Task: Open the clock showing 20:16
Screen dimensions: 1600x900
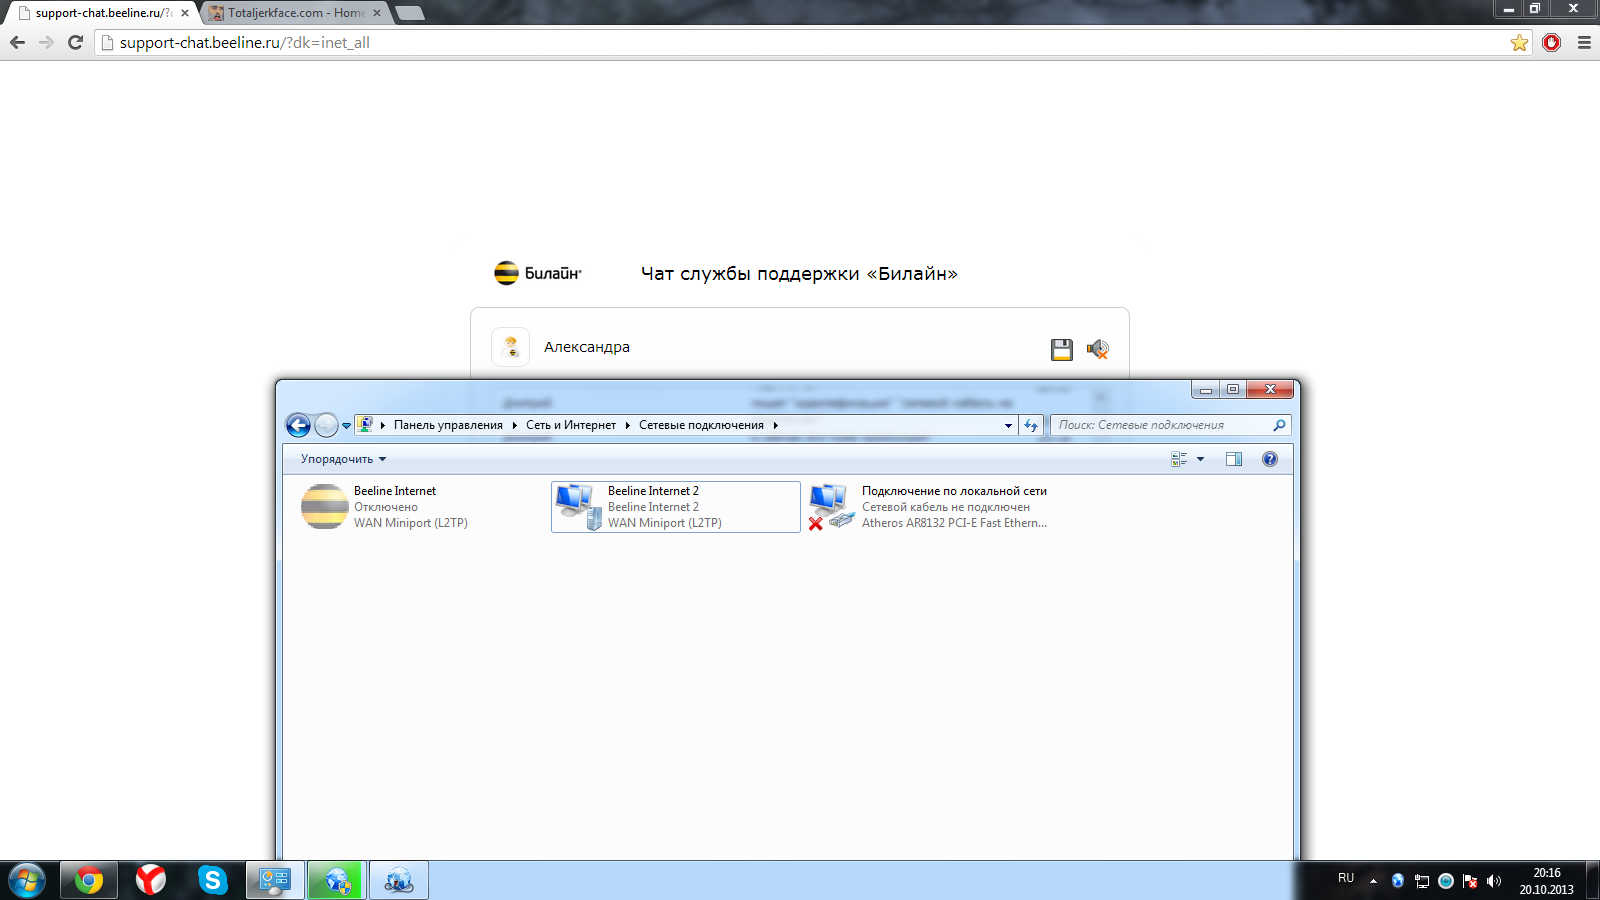Action: point(1546,881)
